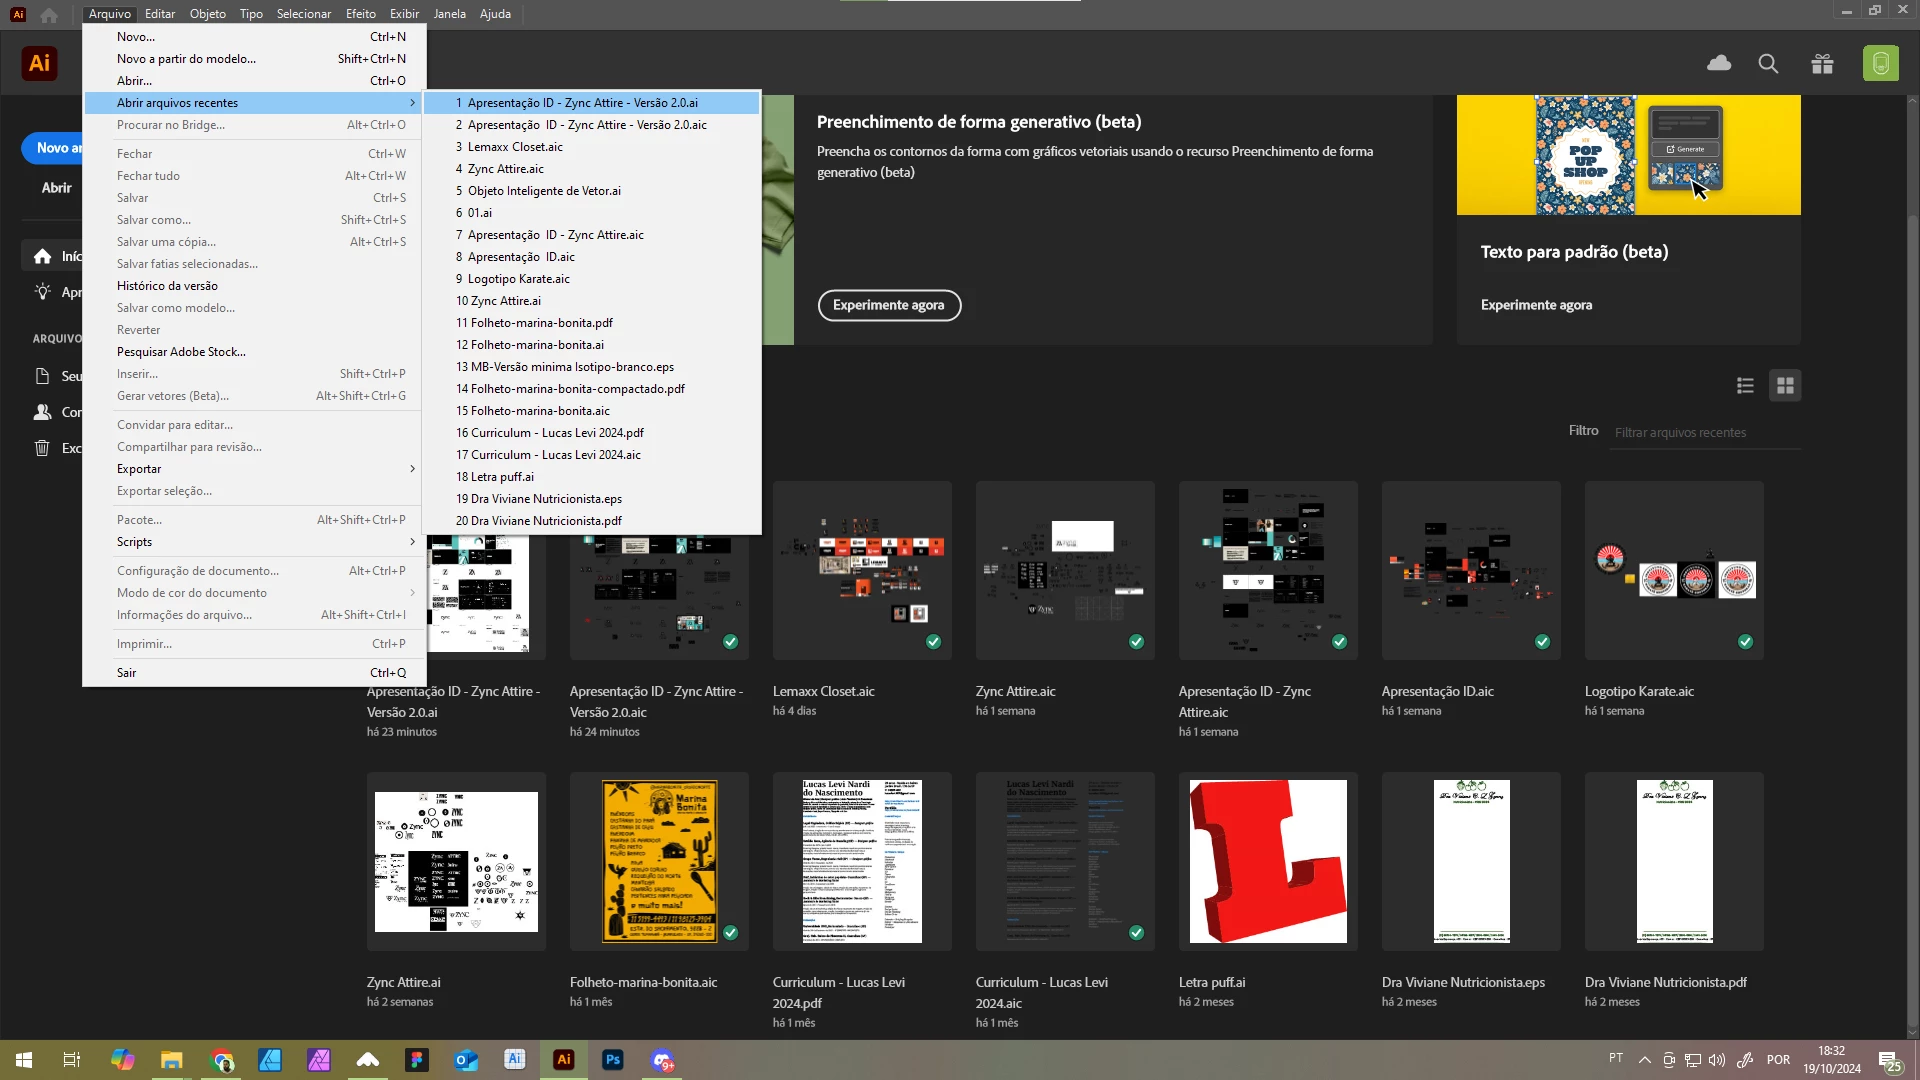Image resolution: width=1920 pixels, height=1080 pixels.
Task: Click the Home icon in title bar
Action: click(49, 14)
